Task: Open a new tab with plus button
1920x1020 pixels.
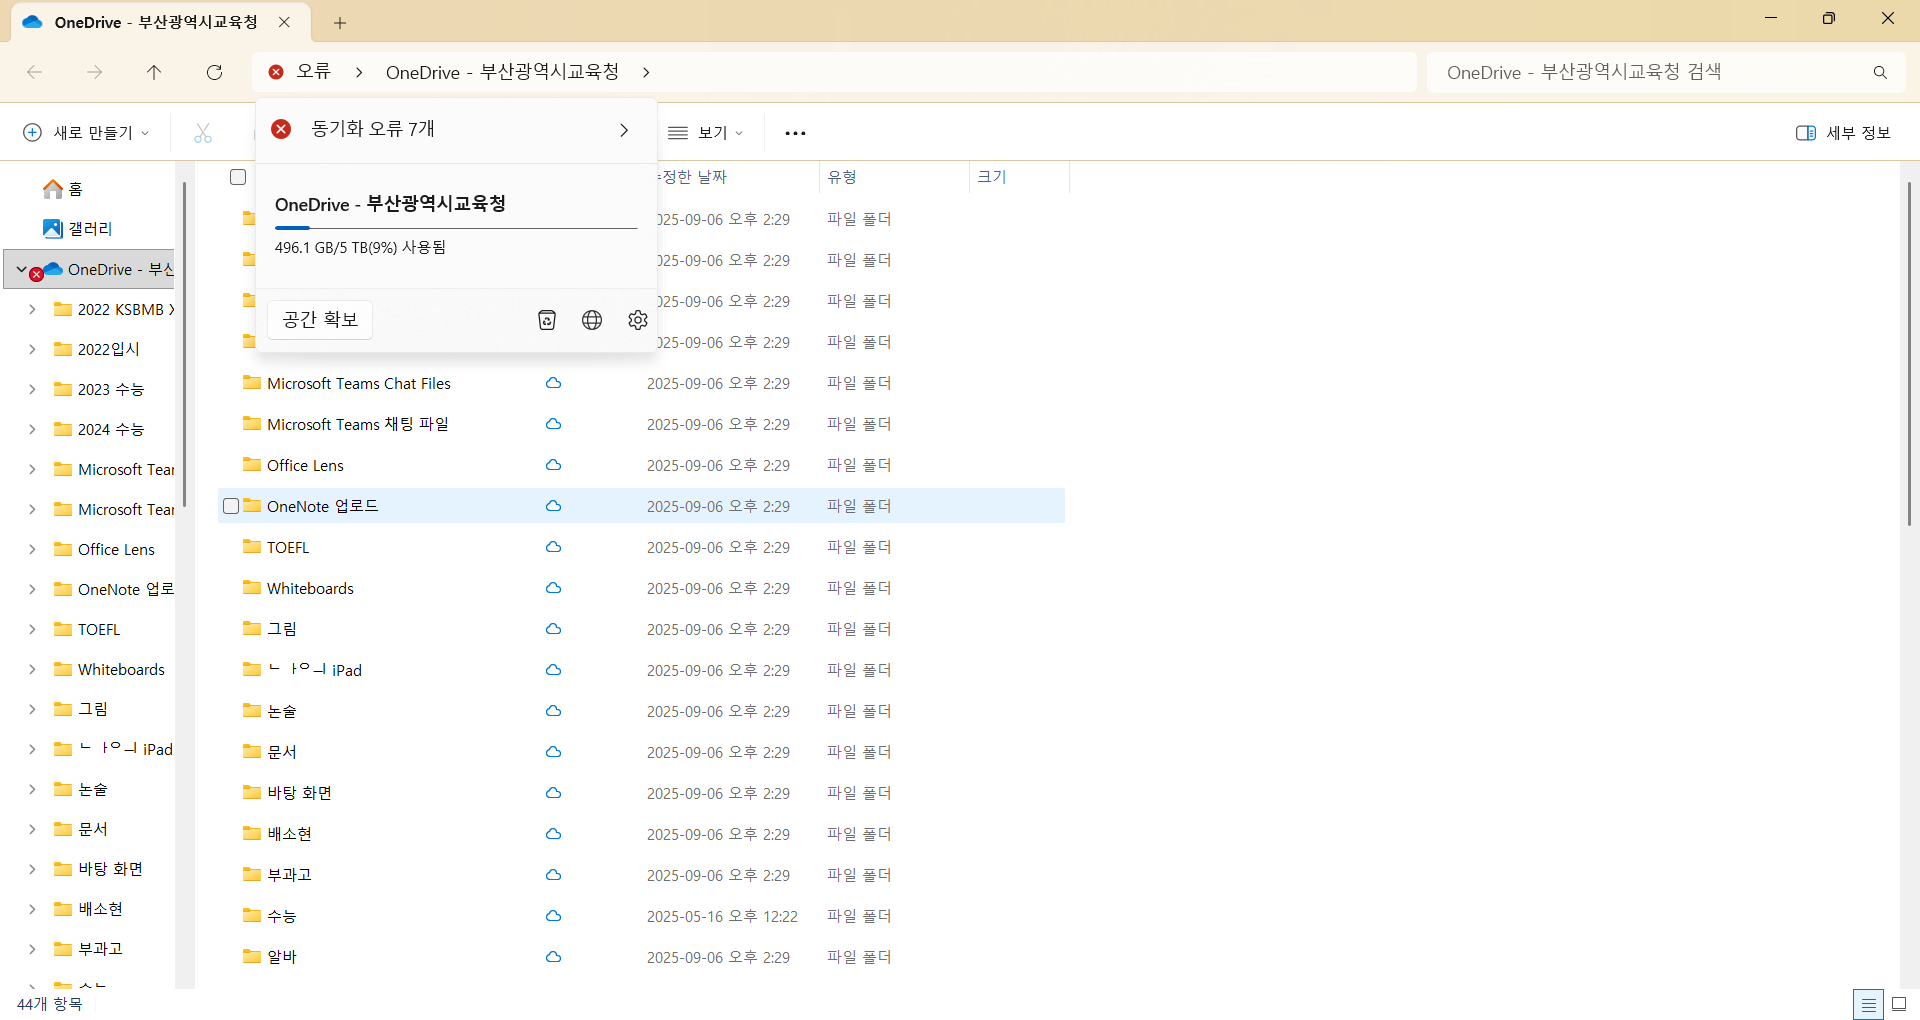Action: [x=340, y=22]
